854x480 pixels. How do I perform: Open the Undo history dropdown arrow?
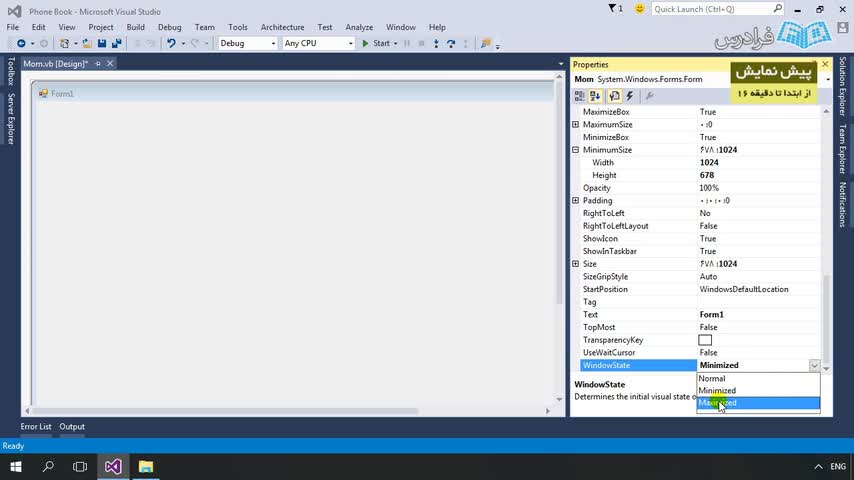[183, 44]
